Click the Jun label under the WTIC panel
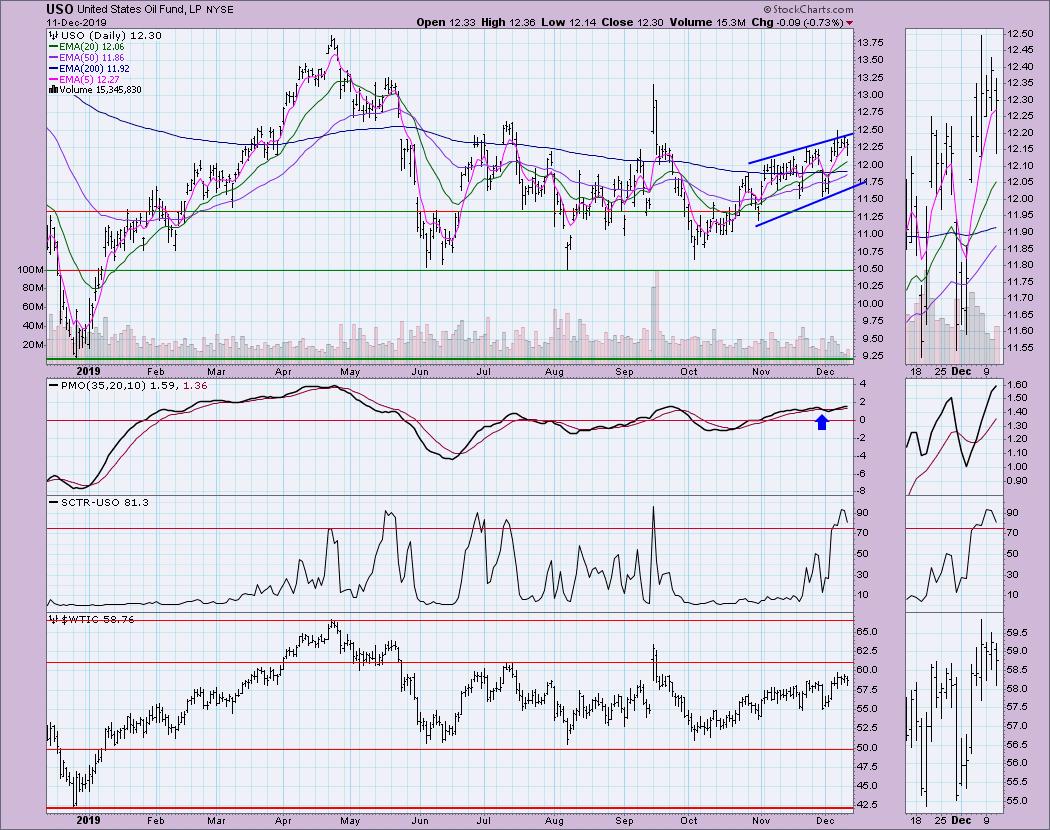 419,821
